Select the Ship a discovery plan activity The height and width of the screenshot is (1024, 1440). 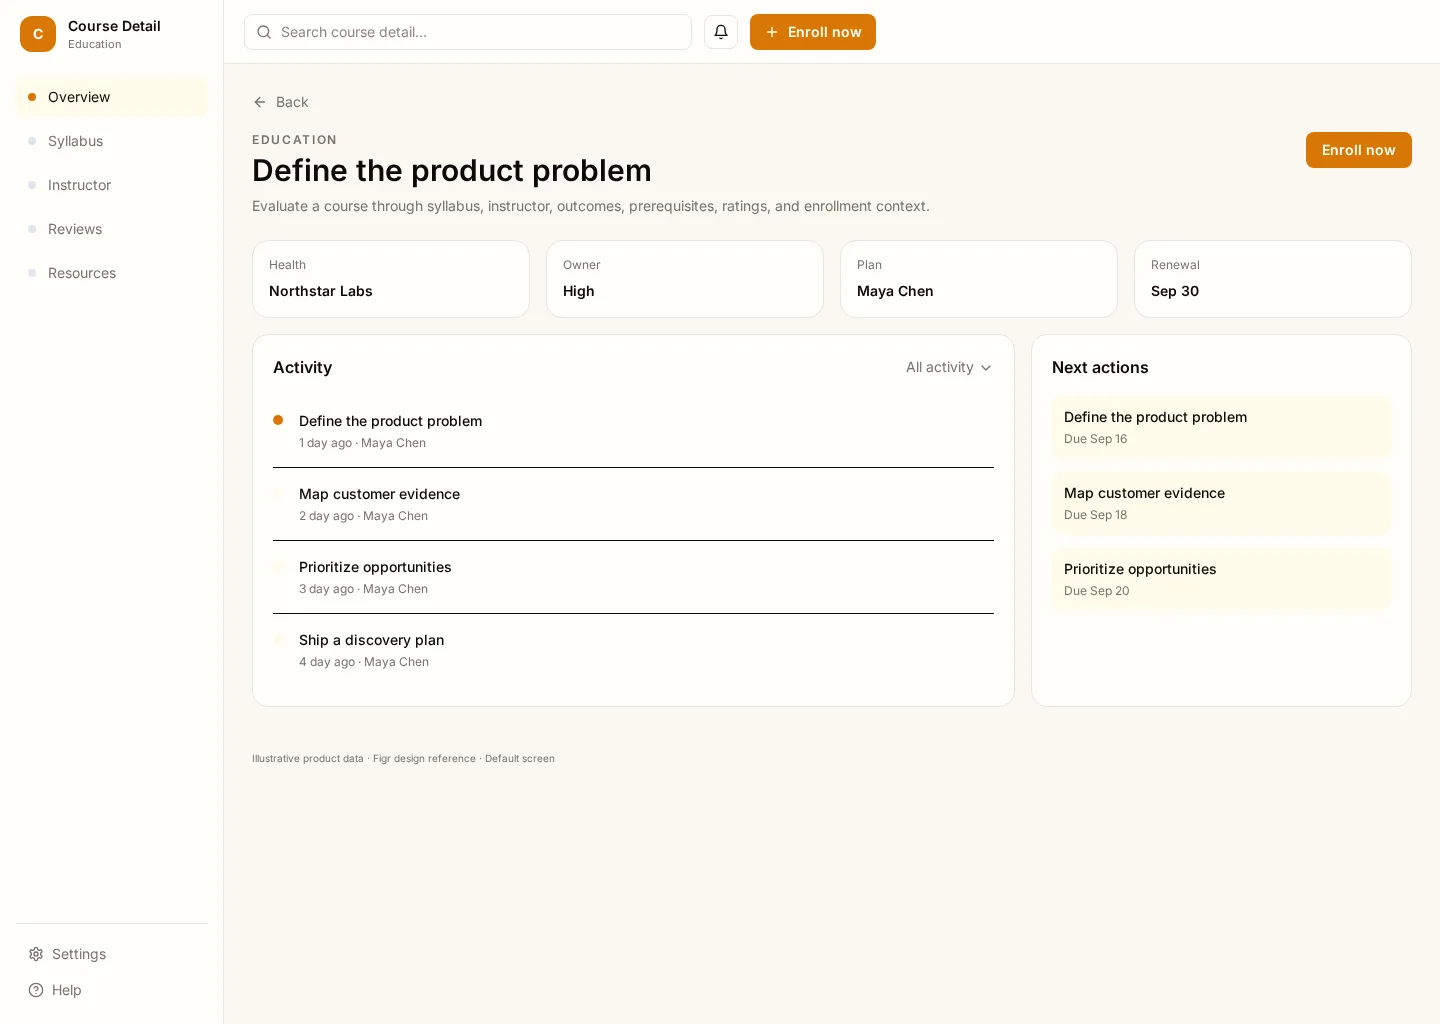click(x=633, y=650)
